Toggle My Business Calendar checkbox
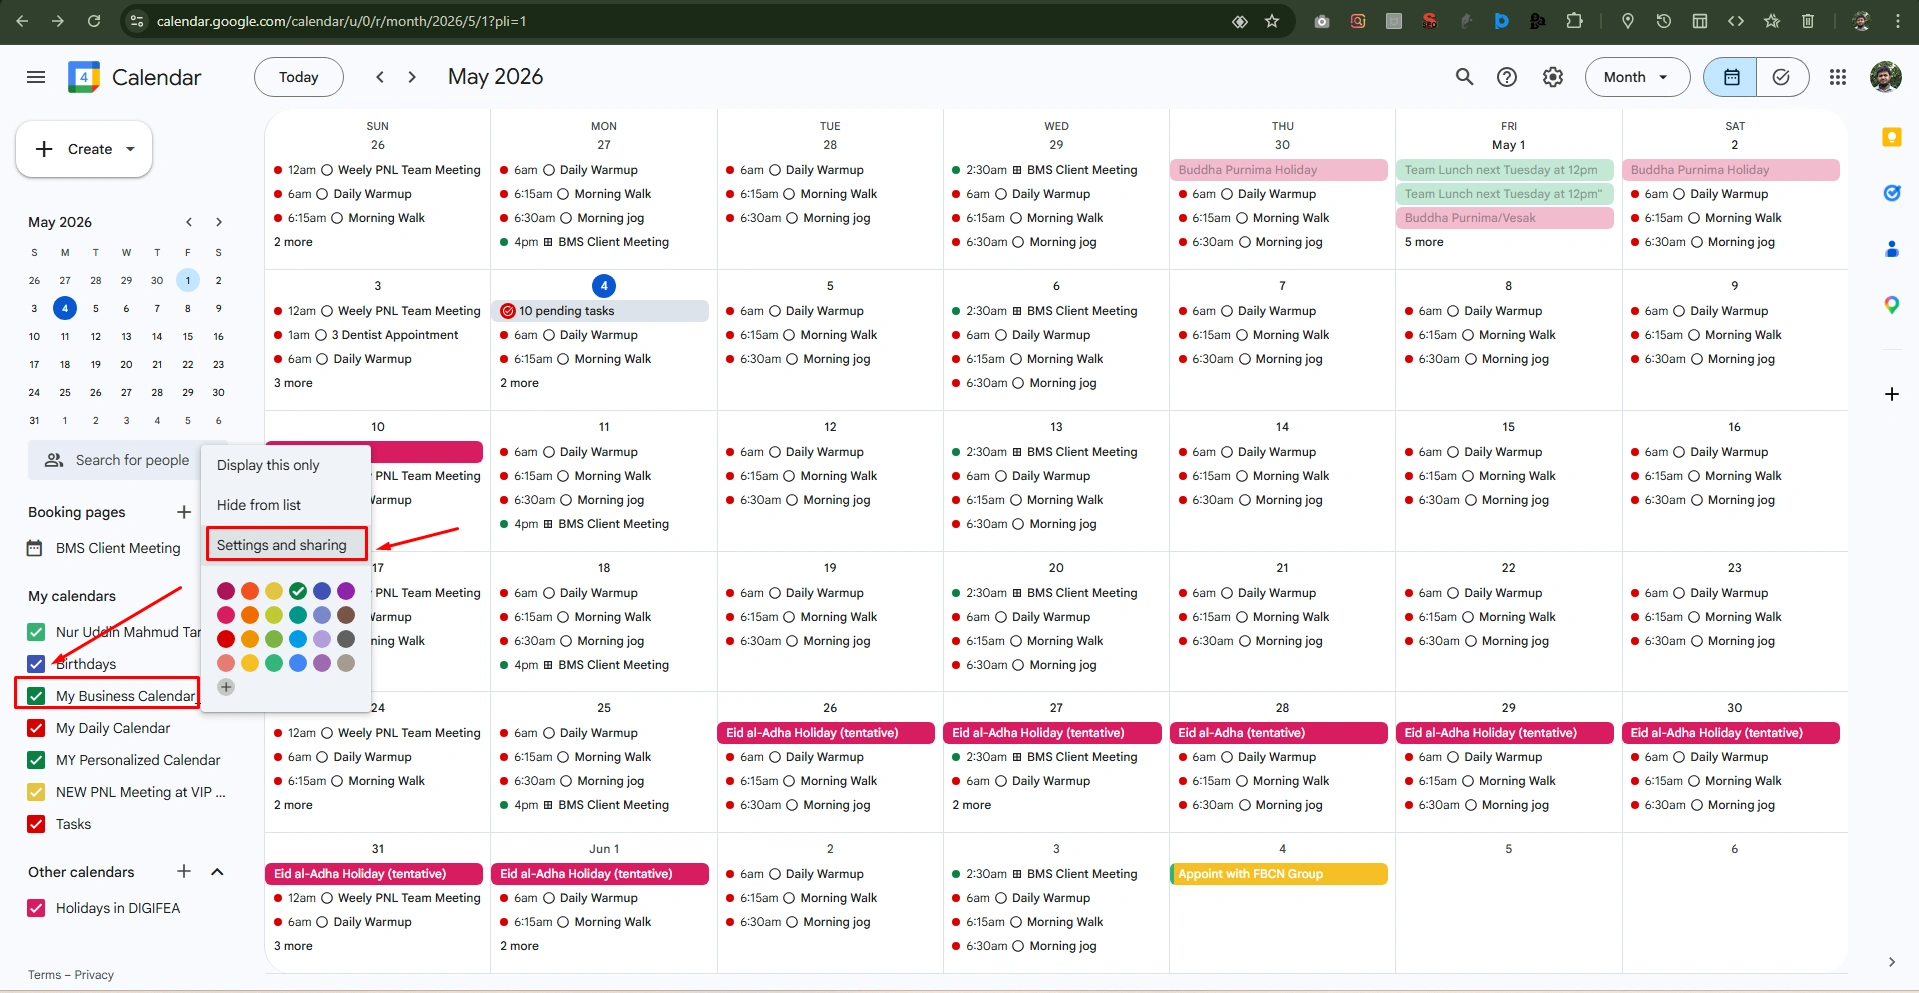1919x993 pixels. coord(36,696)
